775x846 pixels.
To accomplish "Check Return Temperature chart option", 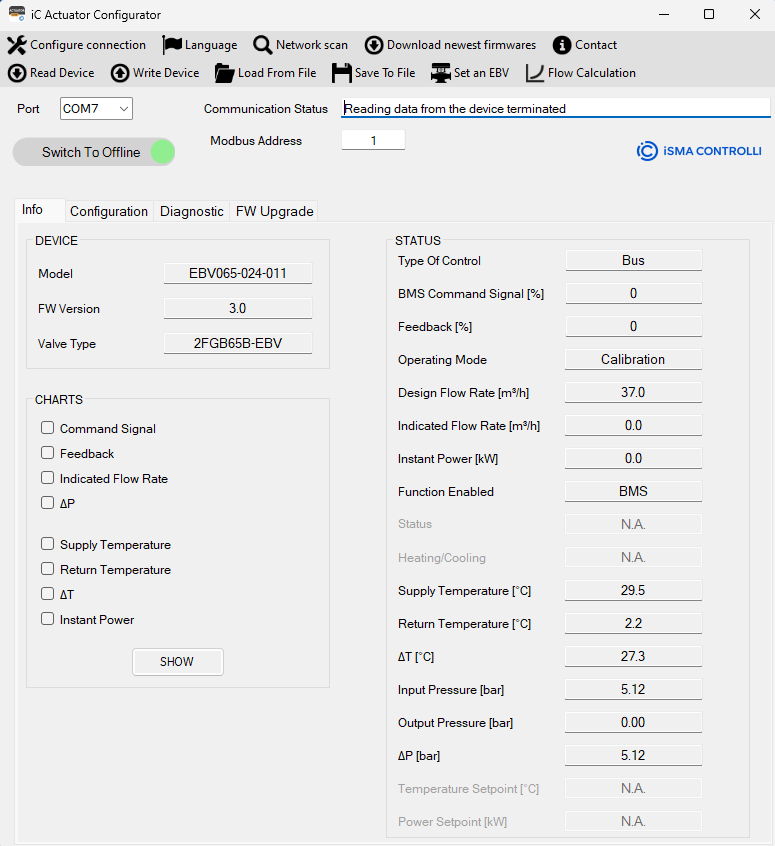I will tap(47, 569).
